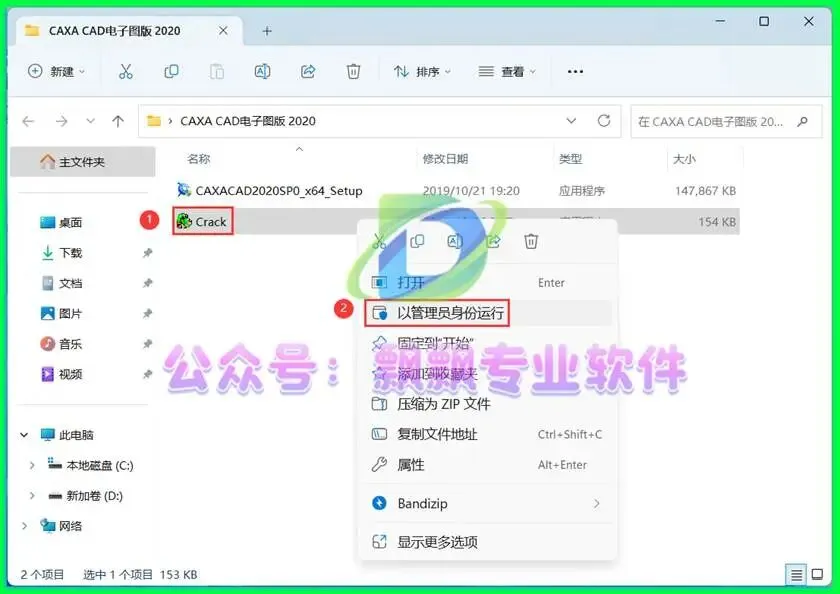Refresh the current folder

[604, 121]
